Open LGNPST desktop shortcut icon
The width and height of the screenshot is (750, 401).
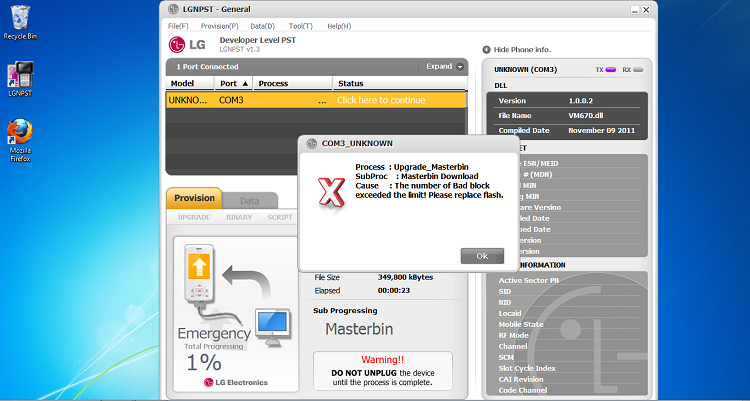[x=20, y=79]
